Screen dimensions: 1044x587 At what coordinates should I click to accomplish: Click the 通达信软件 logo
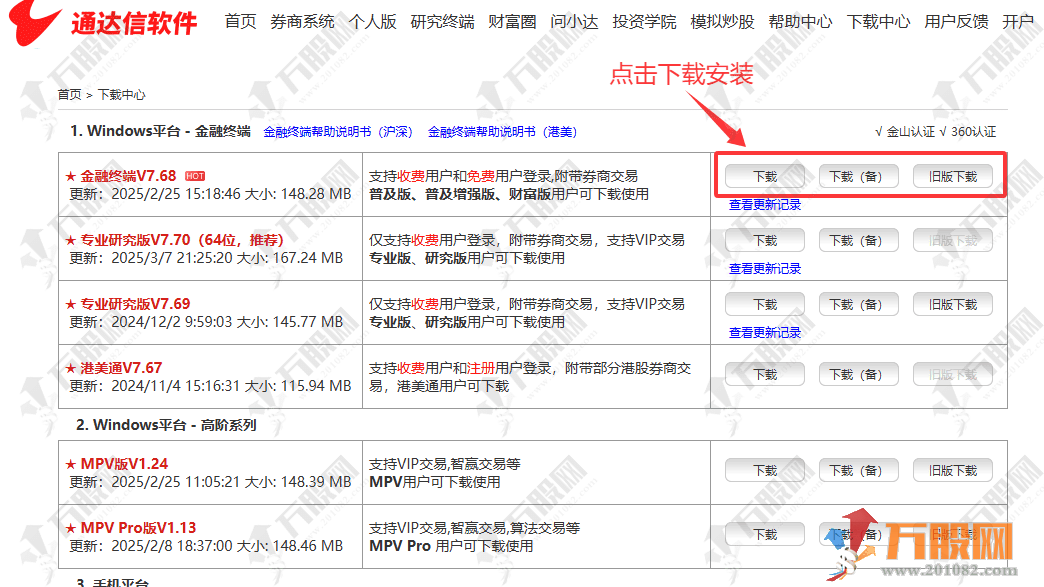click(x=103, y=23)
